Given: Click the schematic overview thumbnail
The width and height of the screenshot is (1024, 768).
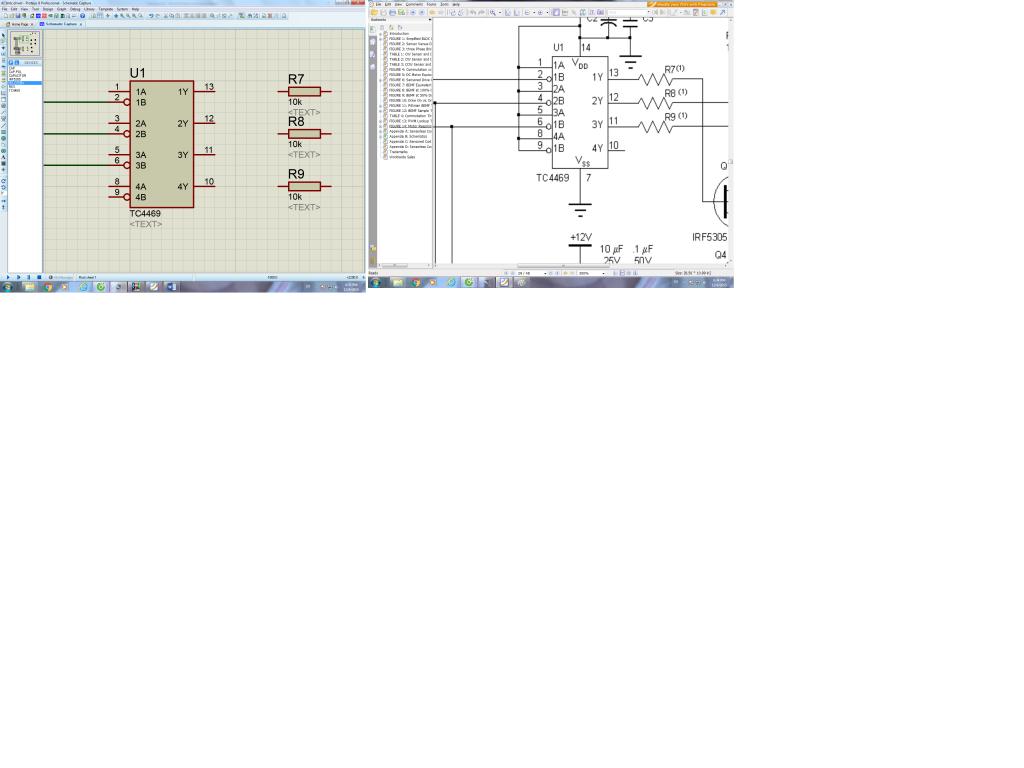Looking at the screenshot, I should 25,43.
